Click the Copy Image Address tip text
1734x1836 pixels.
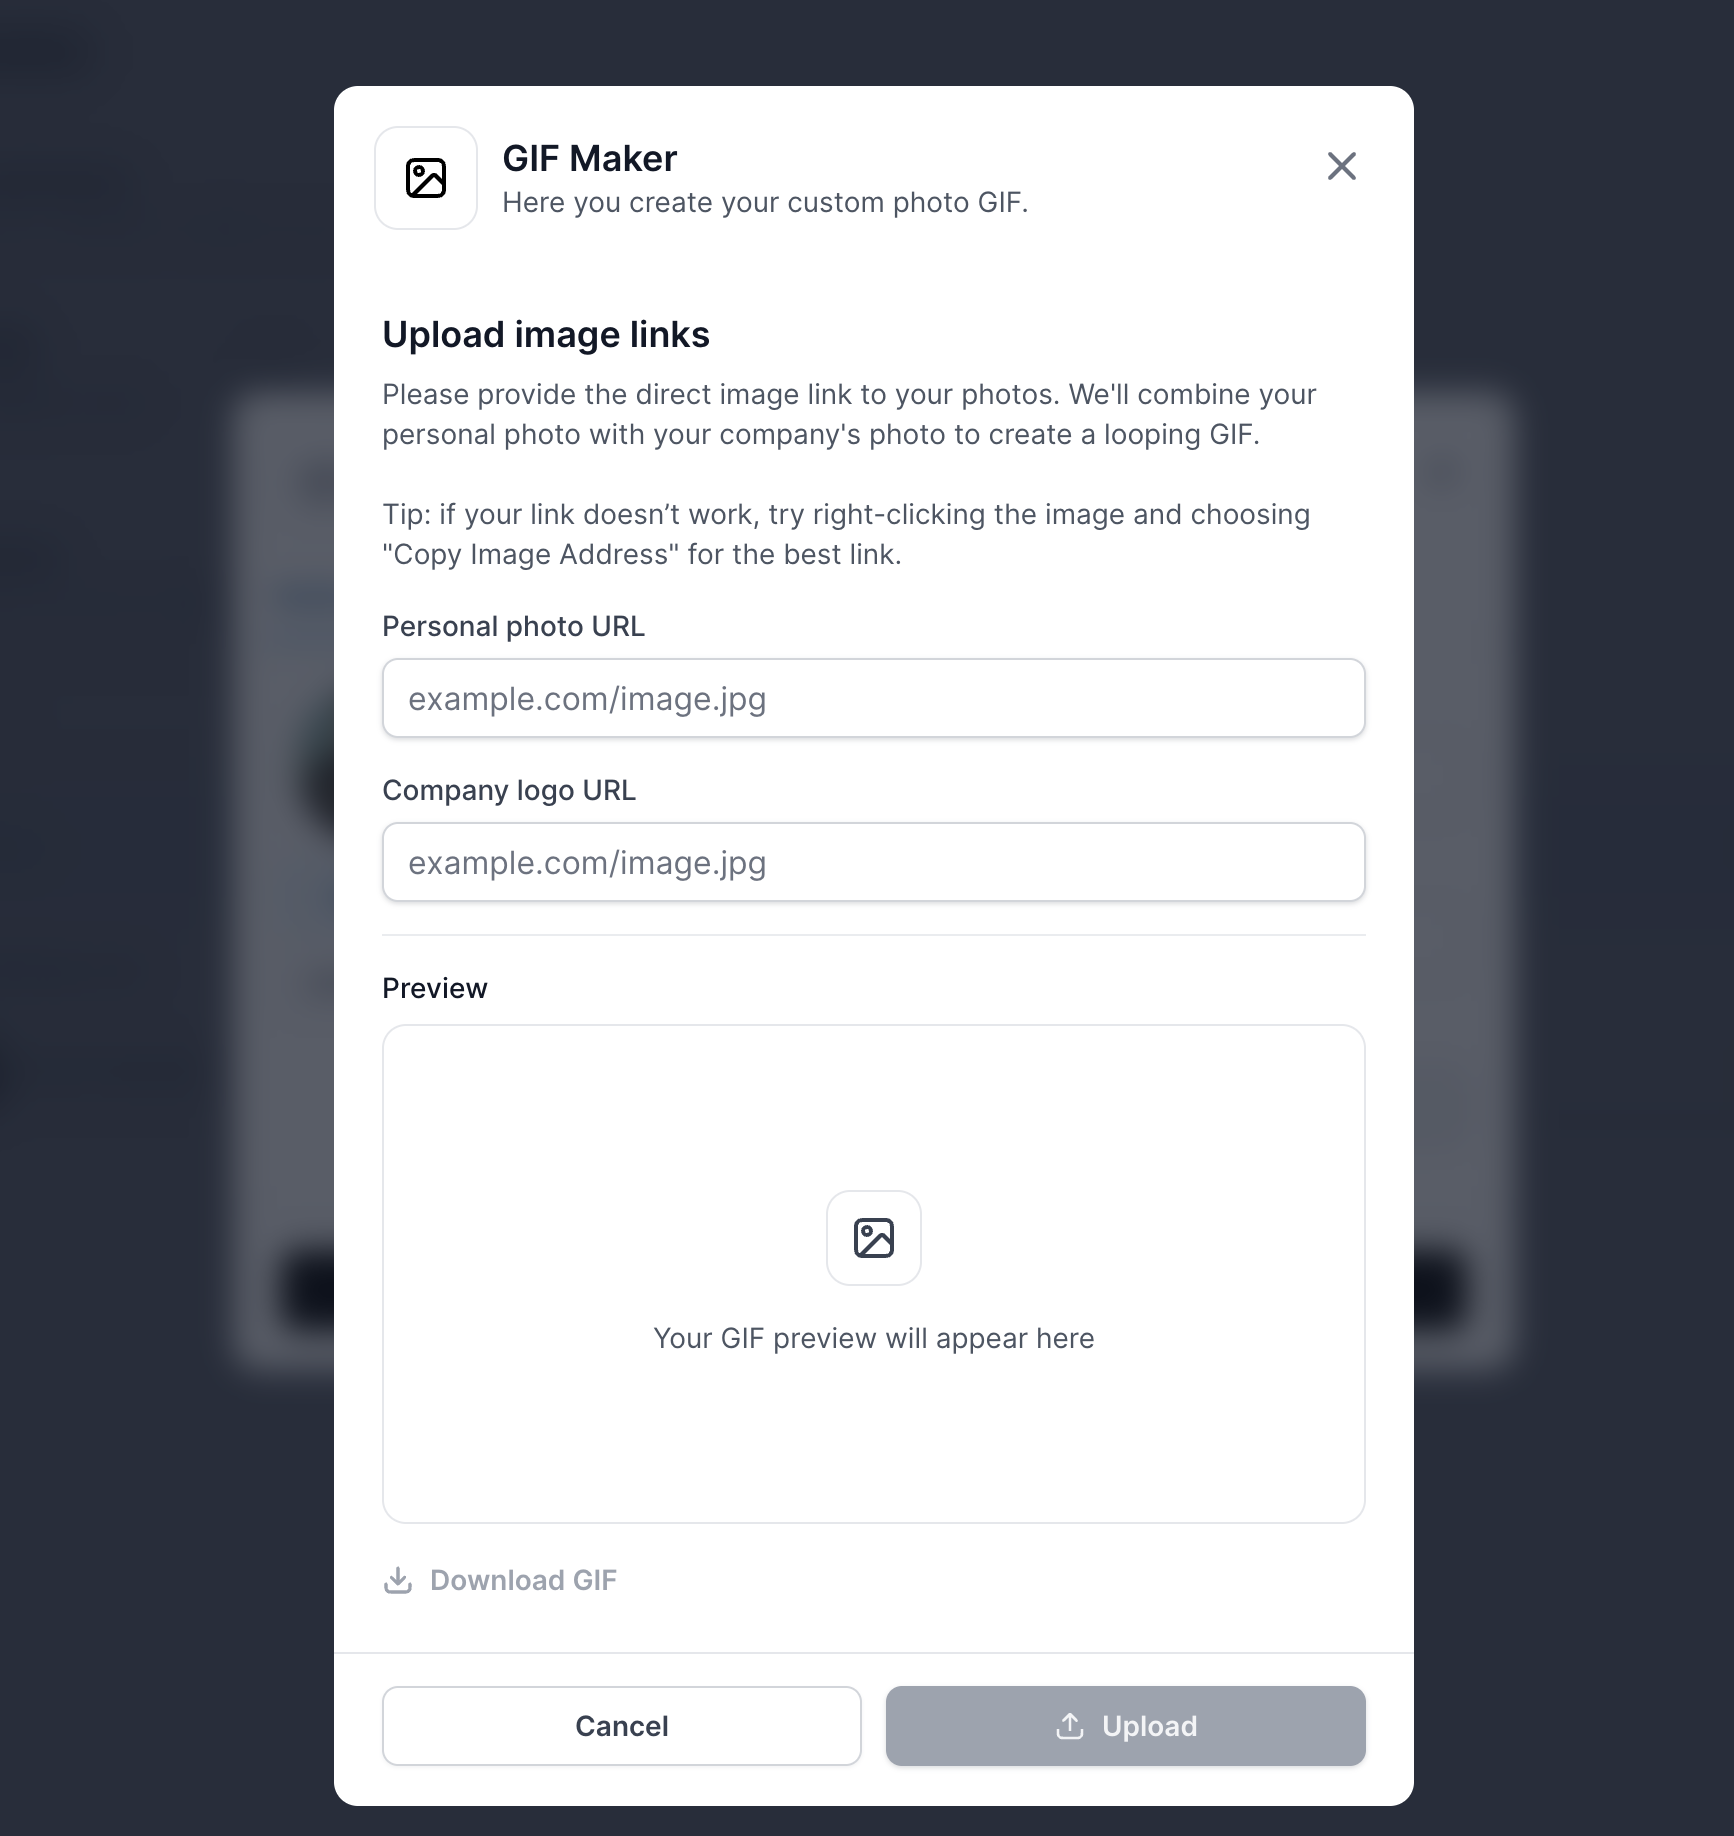coord(846,534)
